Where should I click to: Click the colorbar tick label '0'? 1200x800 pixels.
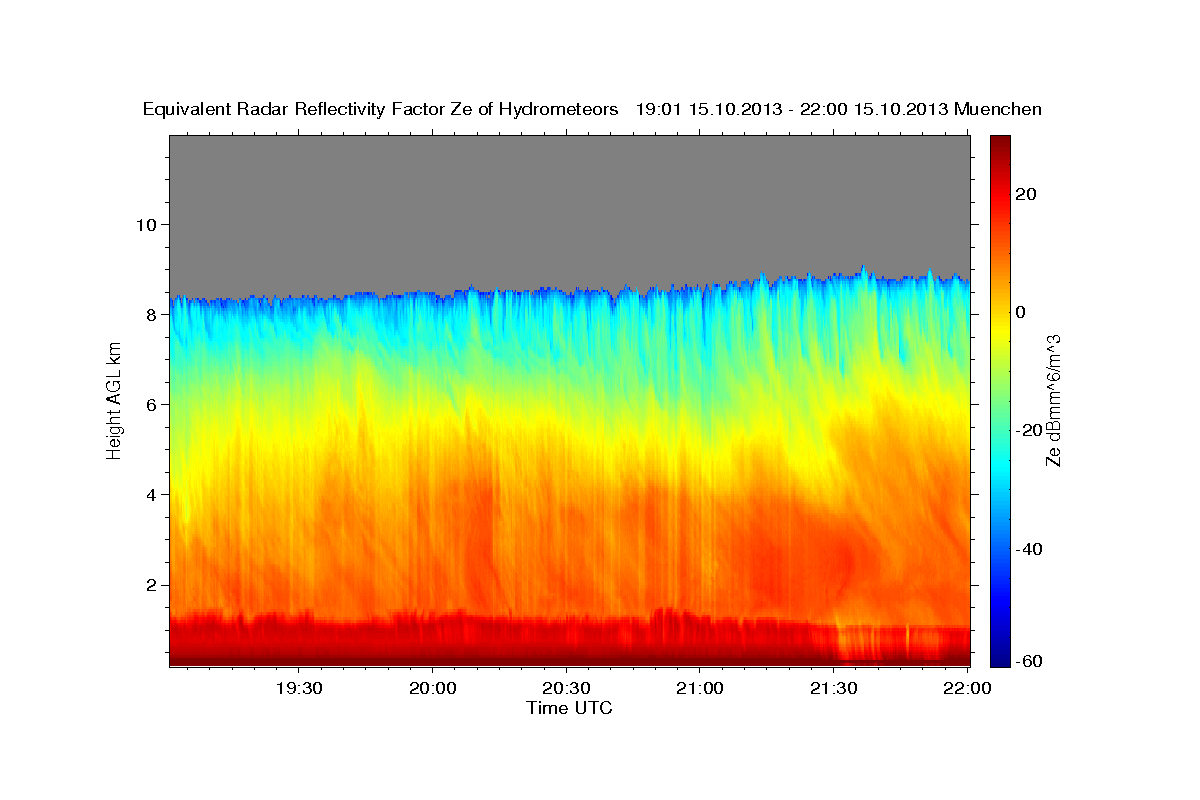pos(1022,312)
